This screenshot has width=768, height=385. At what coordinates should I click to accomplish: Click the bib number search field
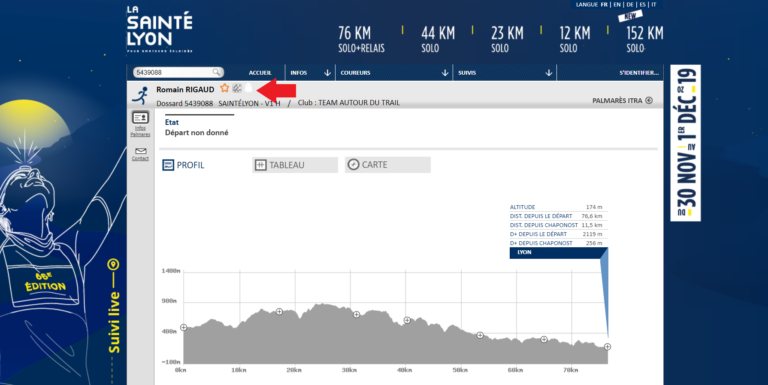pos(178,72)
